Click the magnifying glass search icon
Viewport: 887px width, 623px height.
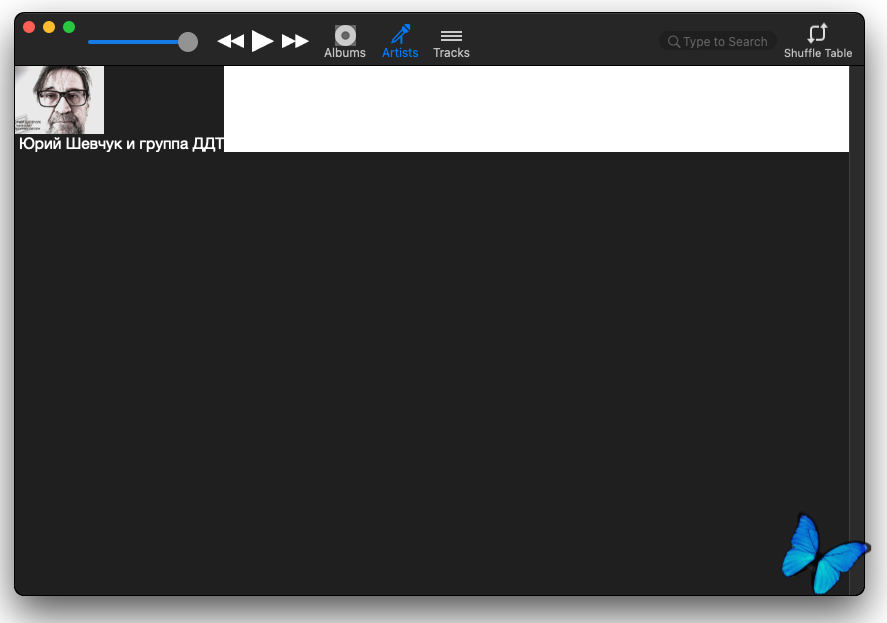click(x=674, y=42)
